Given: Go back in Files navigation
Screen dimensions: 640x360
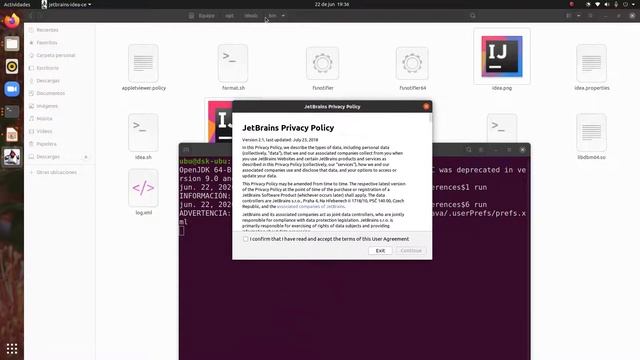Looking at the screenshot, I should [31, 16].
